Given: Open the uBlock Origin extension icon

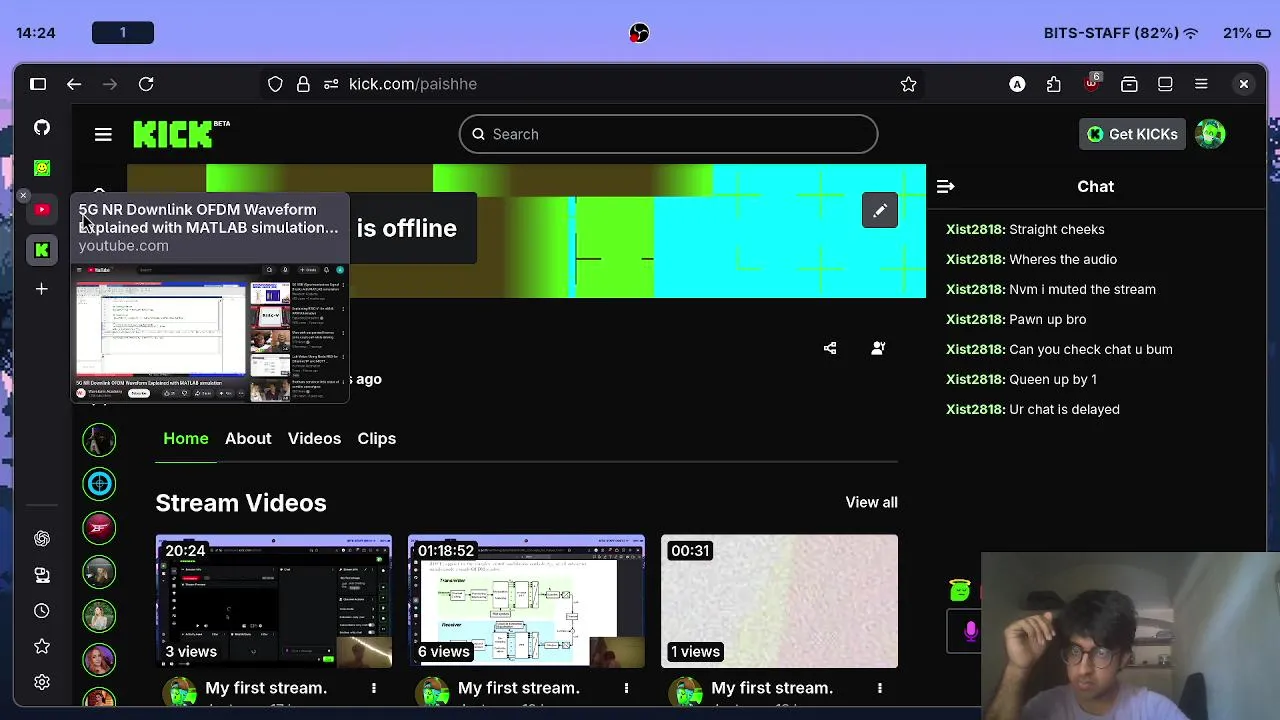Looking at the screenshot, I should click(x=1091, y=83).
